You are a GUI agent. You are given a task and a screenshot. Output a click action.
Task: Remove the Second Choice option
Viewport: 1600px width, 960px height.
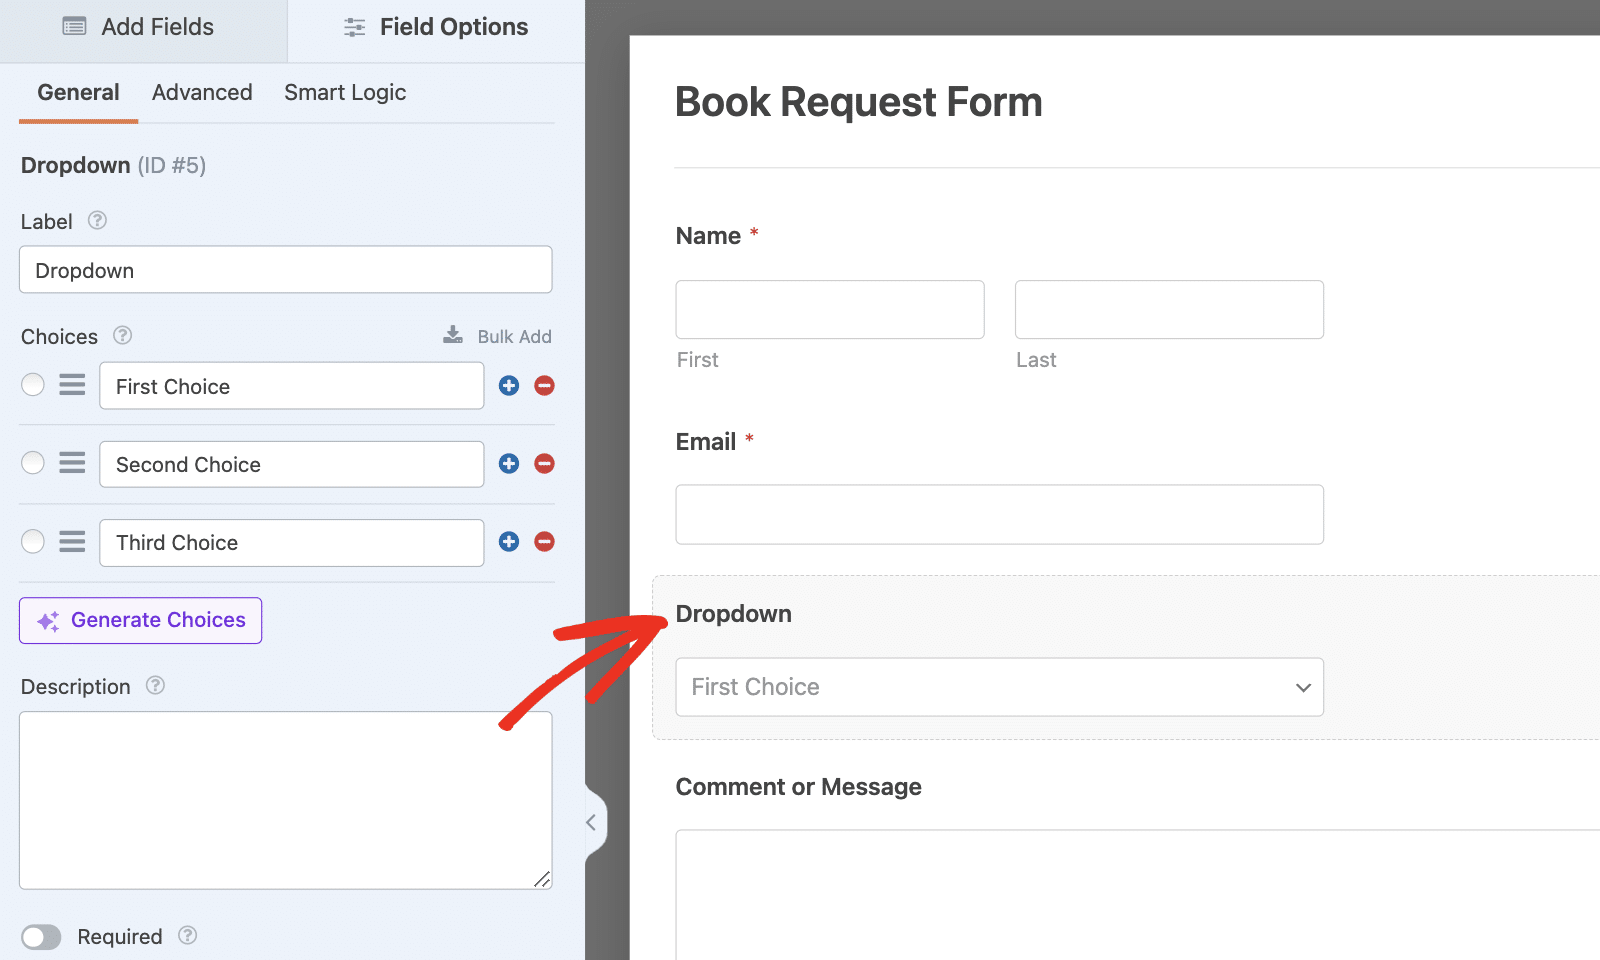[x=544, y=464]
